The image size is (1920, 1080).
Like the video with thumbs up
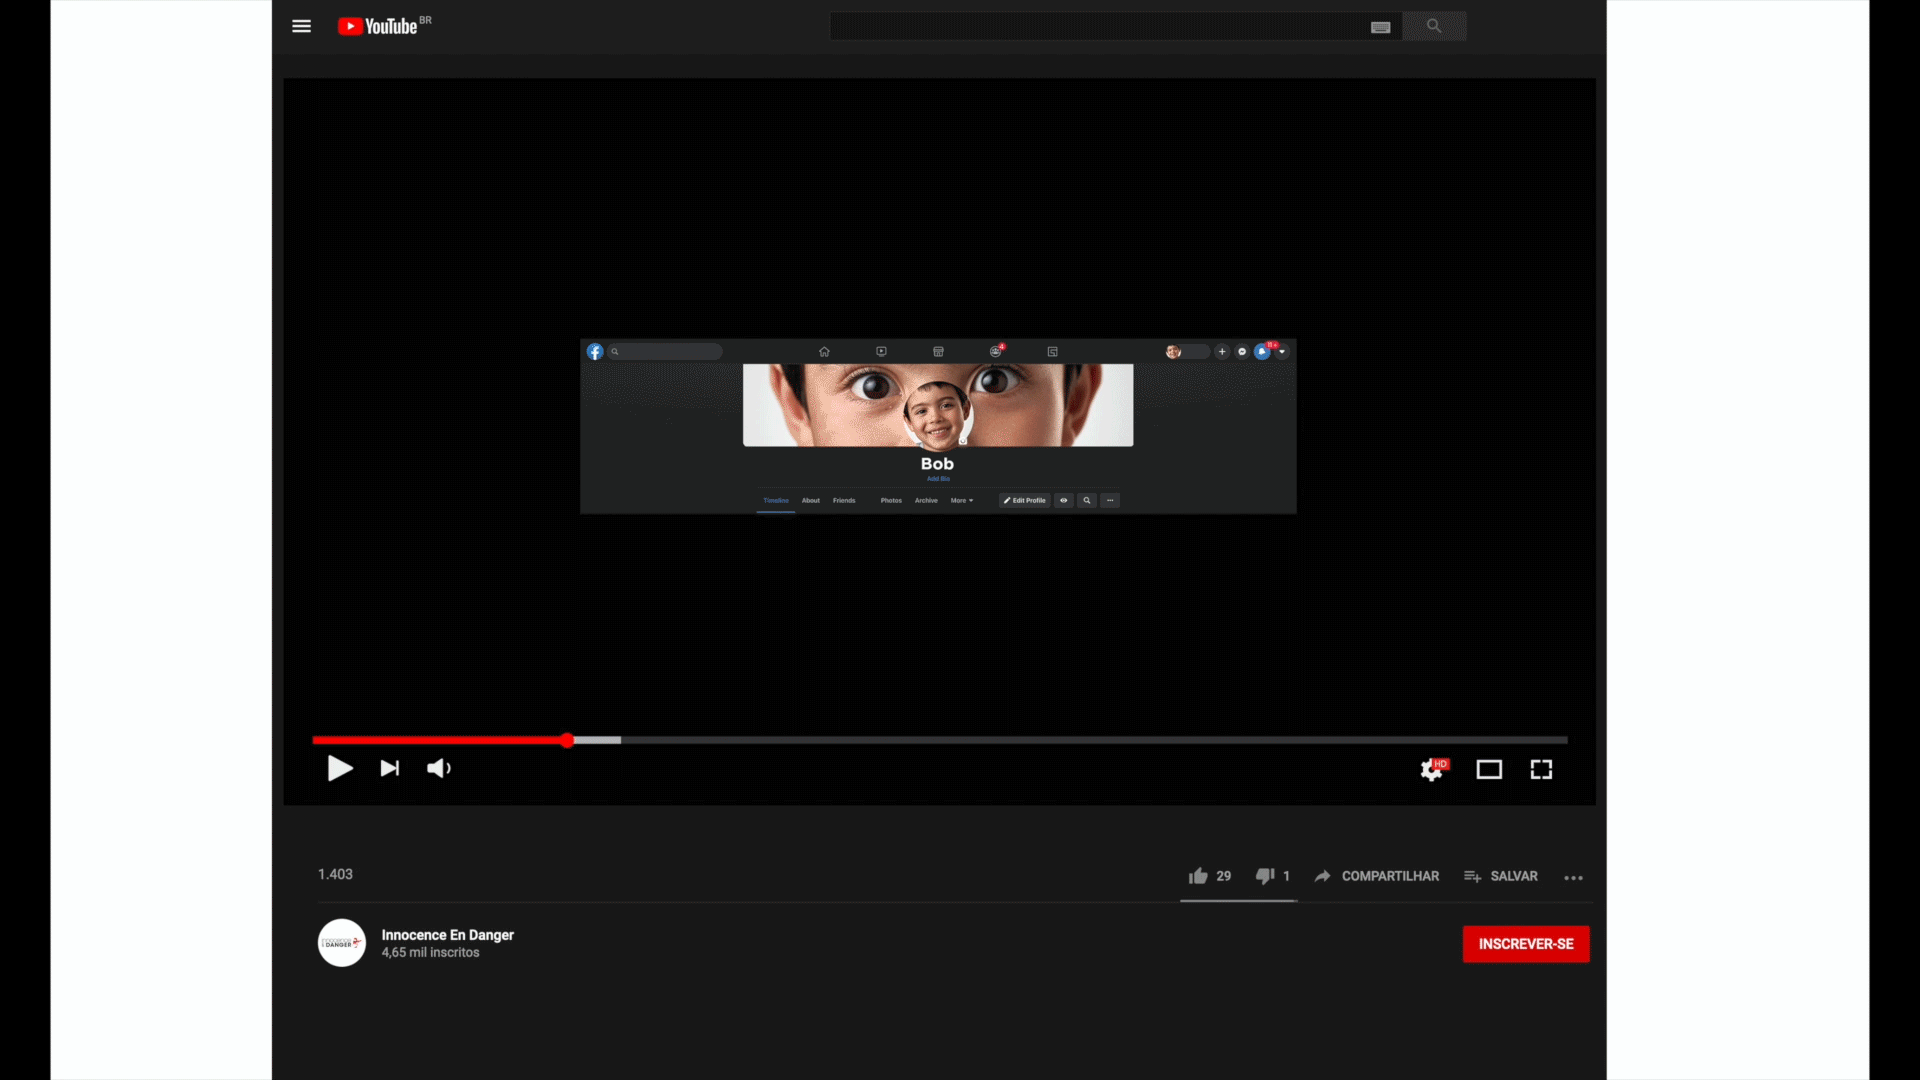(1209, 876)
